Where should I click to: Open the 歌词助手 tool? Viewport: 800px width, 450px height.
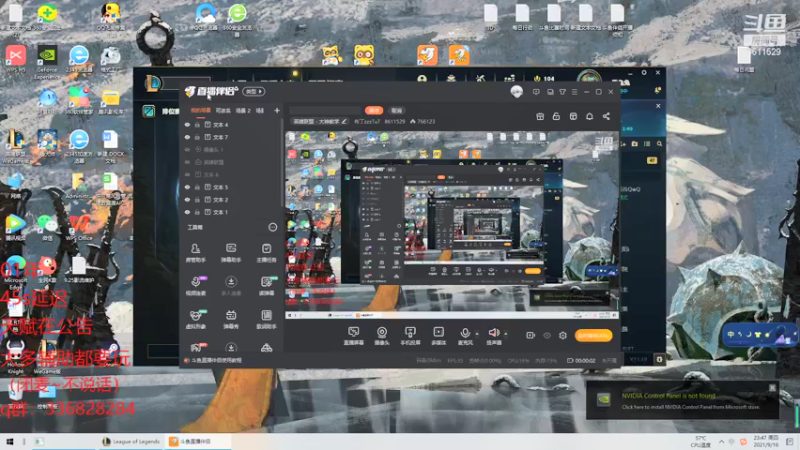click(x=266, y=319)
